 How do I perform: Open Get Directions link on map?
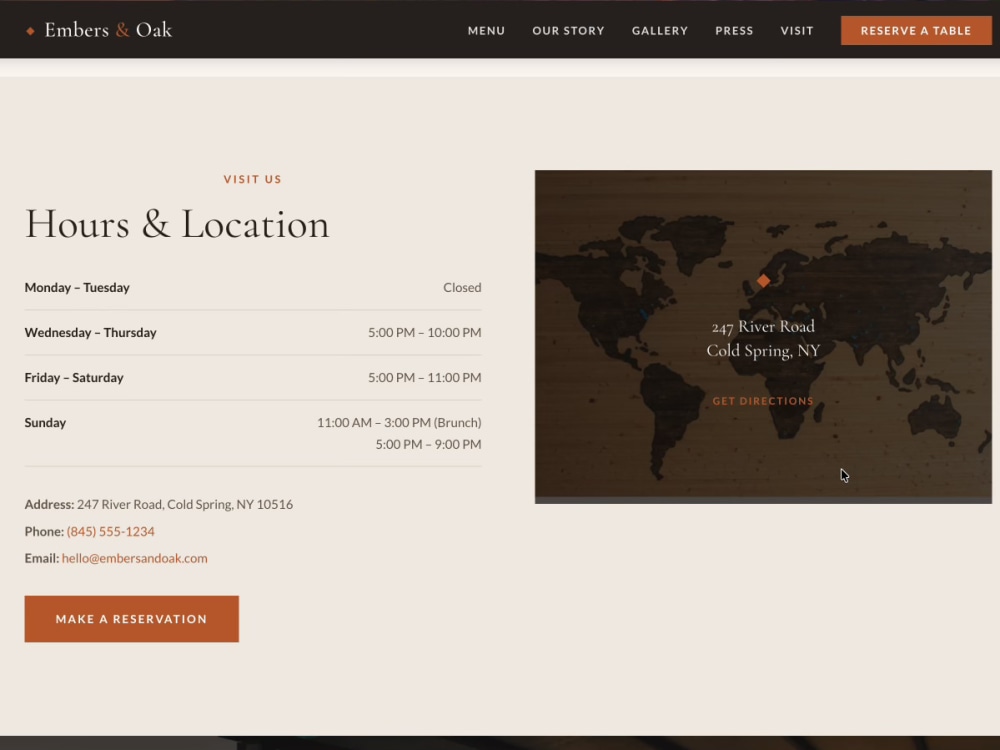point(763,401)
